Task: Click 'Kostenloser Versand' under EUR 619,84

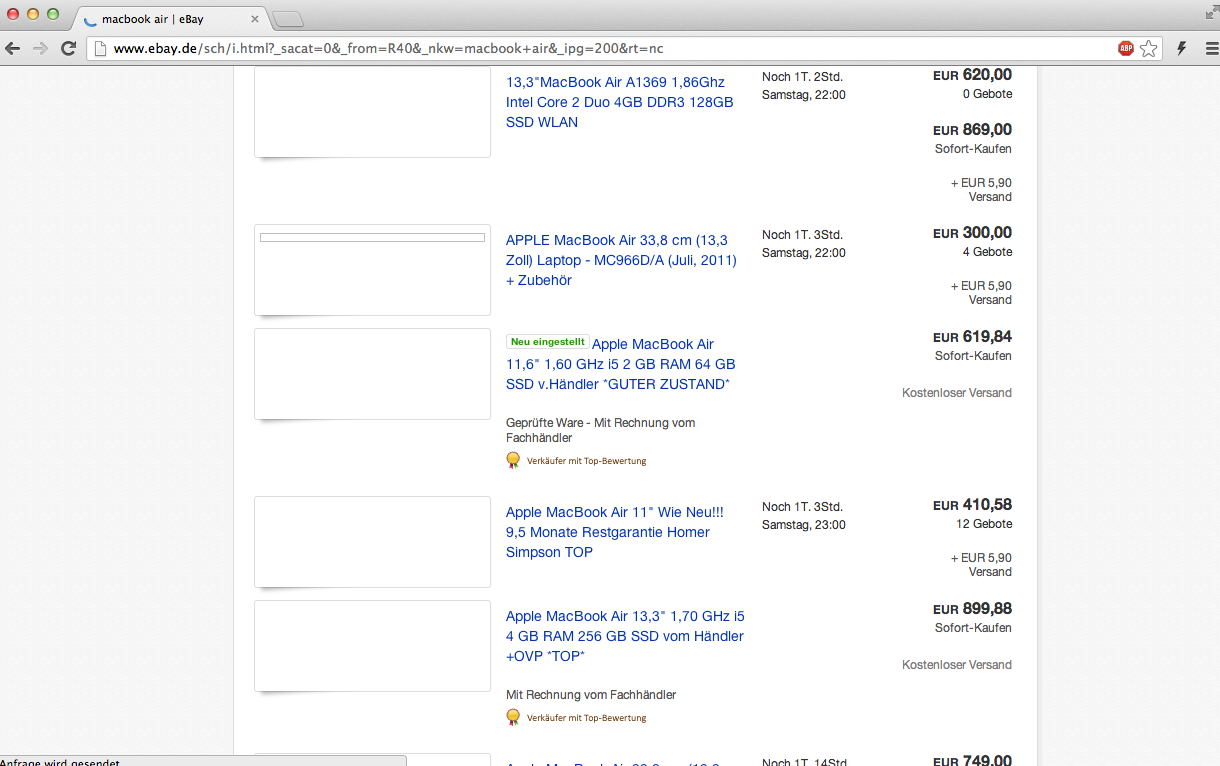Action: pos(957,393)
